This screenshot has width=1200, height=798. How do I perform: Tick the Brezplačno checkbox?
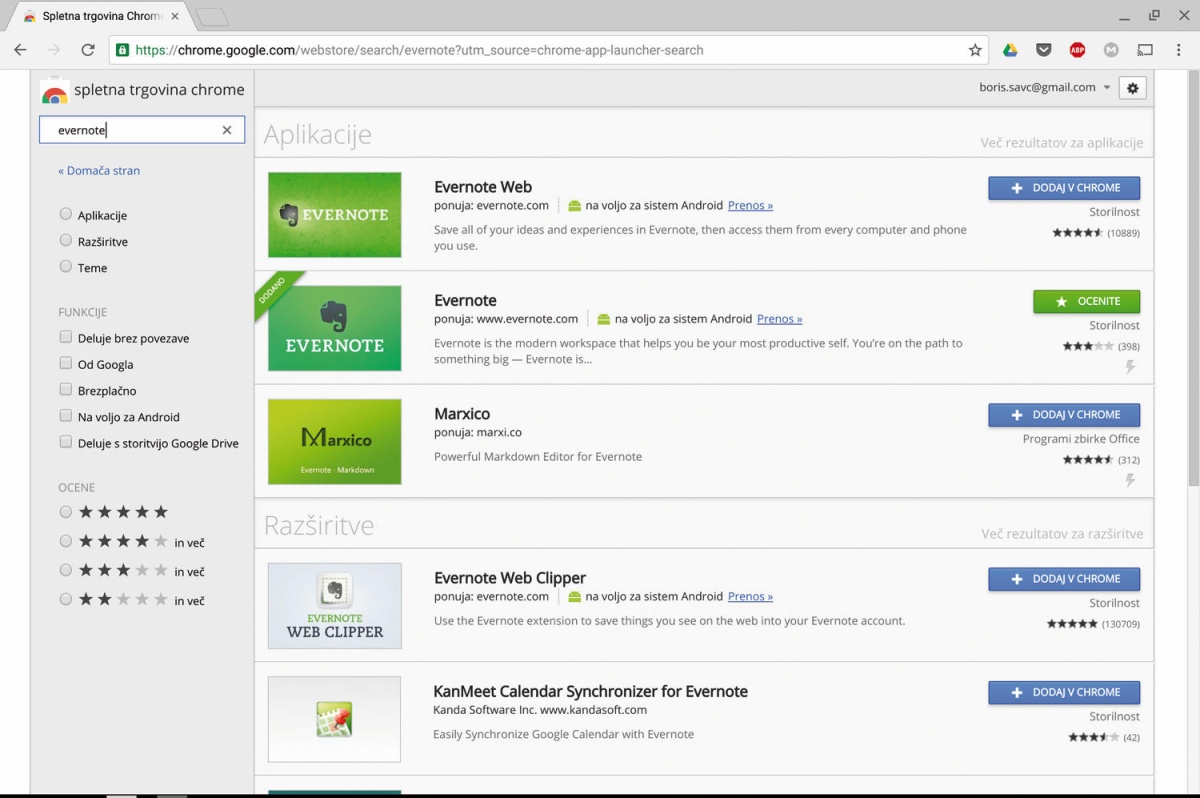[x=66, y=389]
